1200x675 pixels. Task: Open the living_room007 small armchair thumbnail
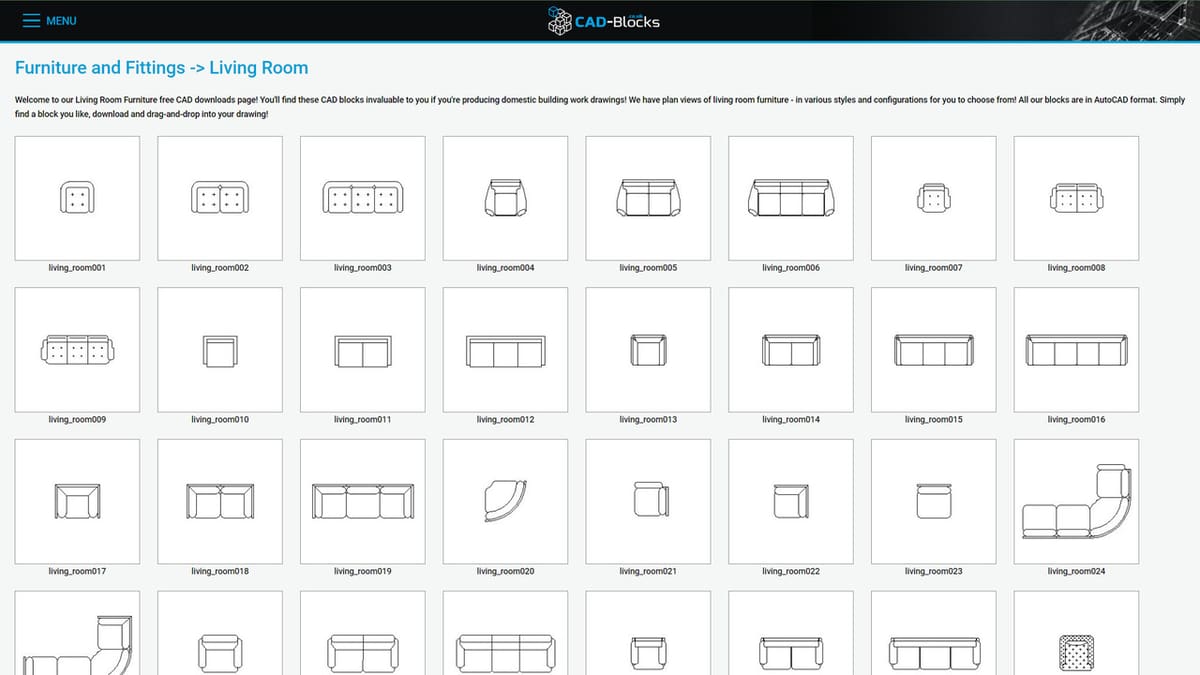click(934, 198)
